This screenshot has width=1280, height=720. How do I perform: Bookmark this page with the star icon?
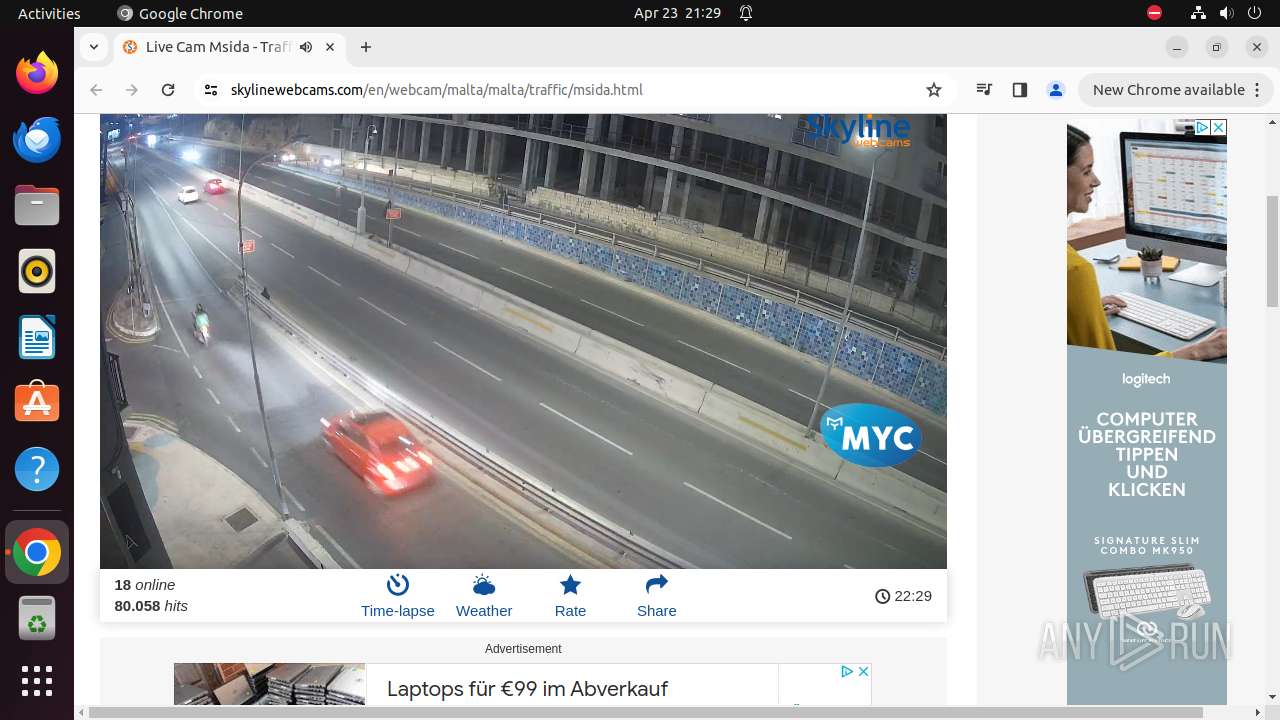(934, 90)
